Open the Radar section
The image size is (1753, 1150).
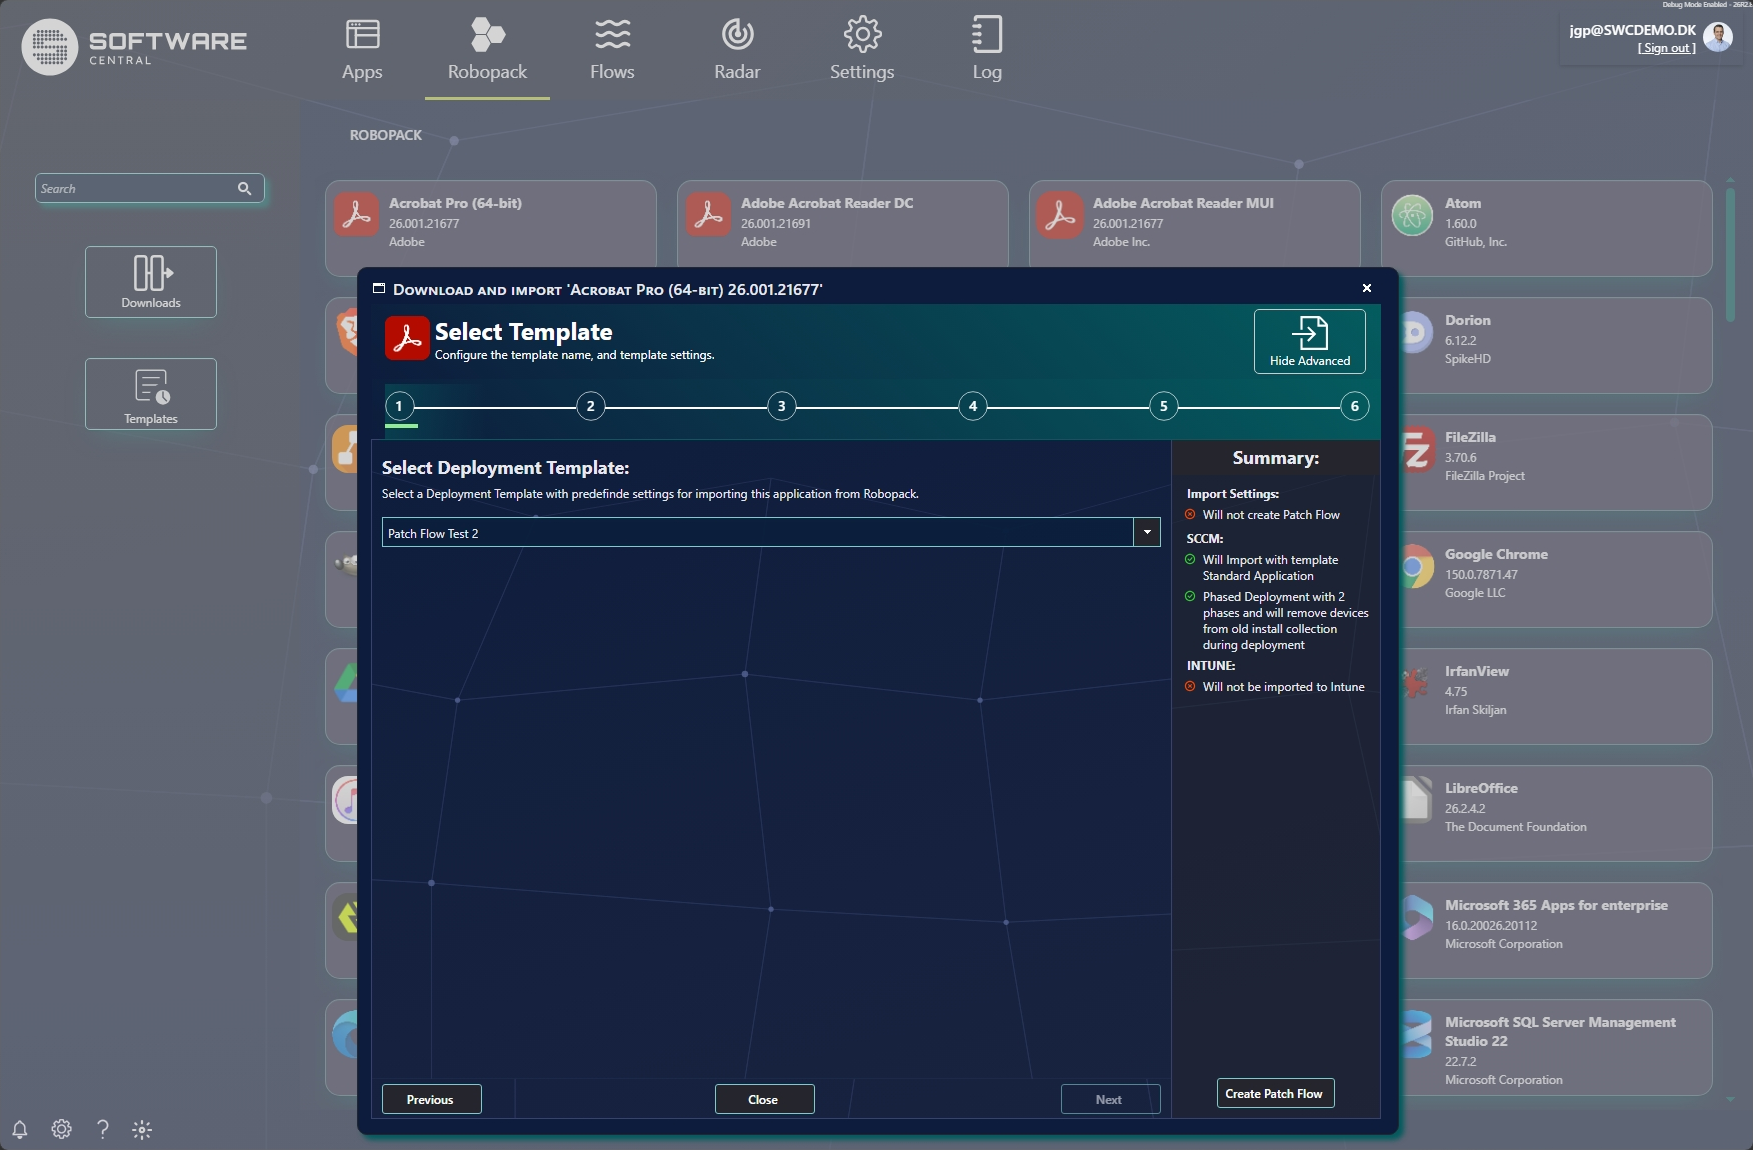[737, 50]
